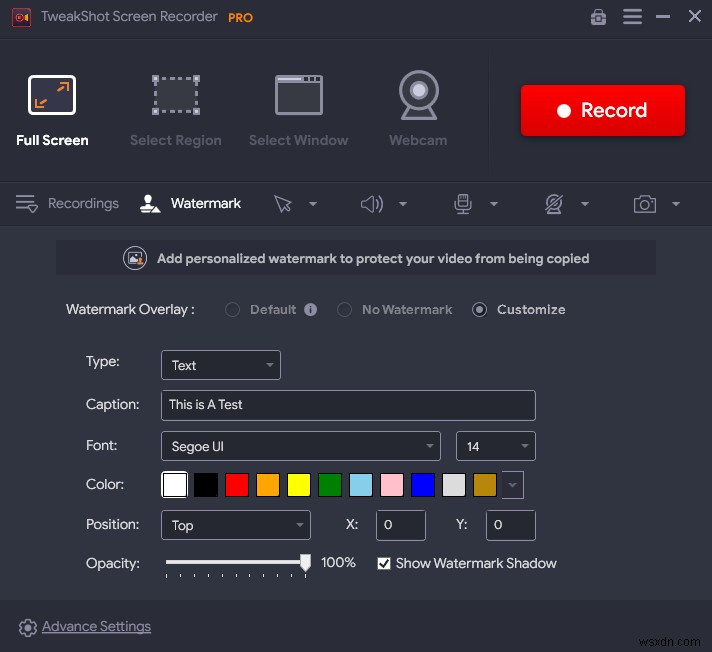Pick the yellow color swatch
This screenshot has width=712, height=652.
pos(299,484)
